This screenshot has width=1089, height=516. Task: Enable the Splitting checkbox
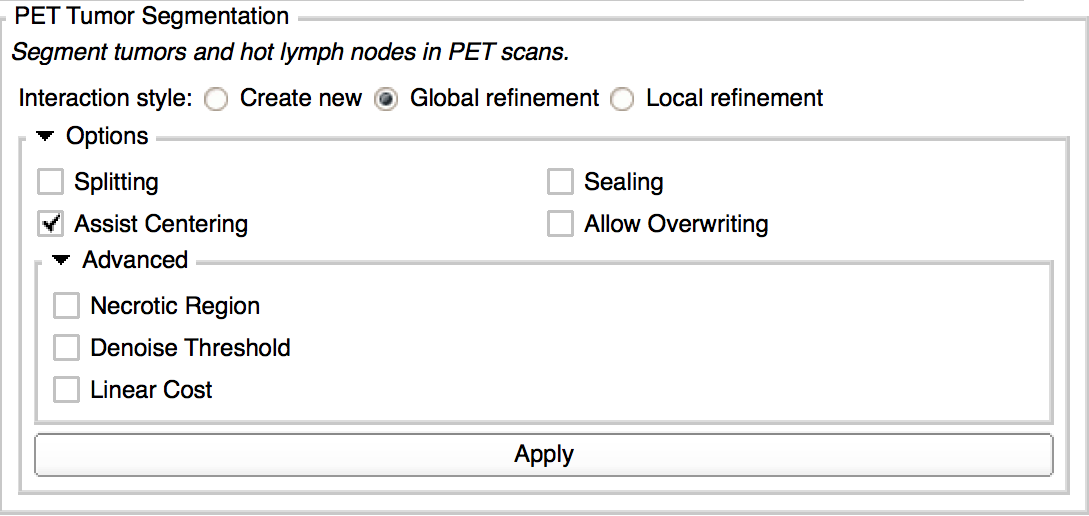pos(50,182)
